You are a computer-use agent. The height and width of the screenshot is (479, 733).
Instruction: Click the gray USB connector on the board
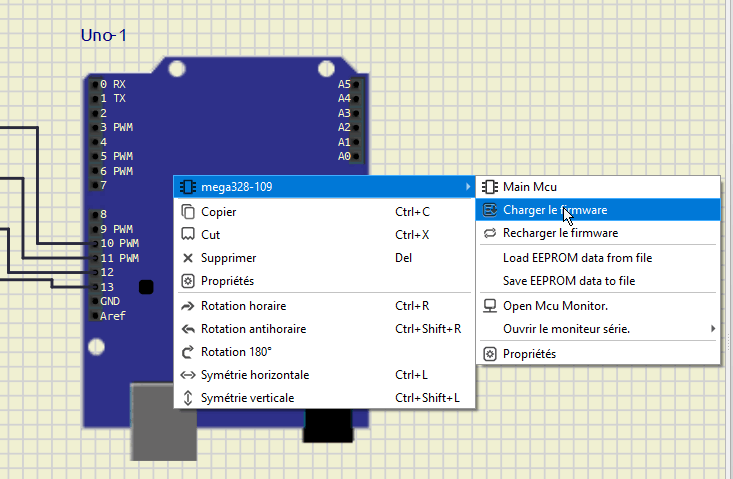[x=163, y=422]
